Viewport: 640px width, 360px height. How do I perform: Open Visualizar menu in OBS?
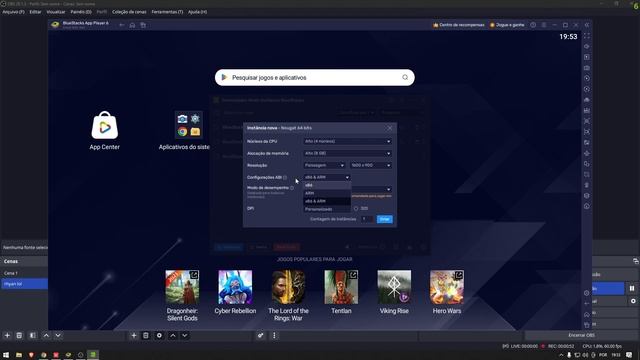pyautogui.click(x=56, y=12)
